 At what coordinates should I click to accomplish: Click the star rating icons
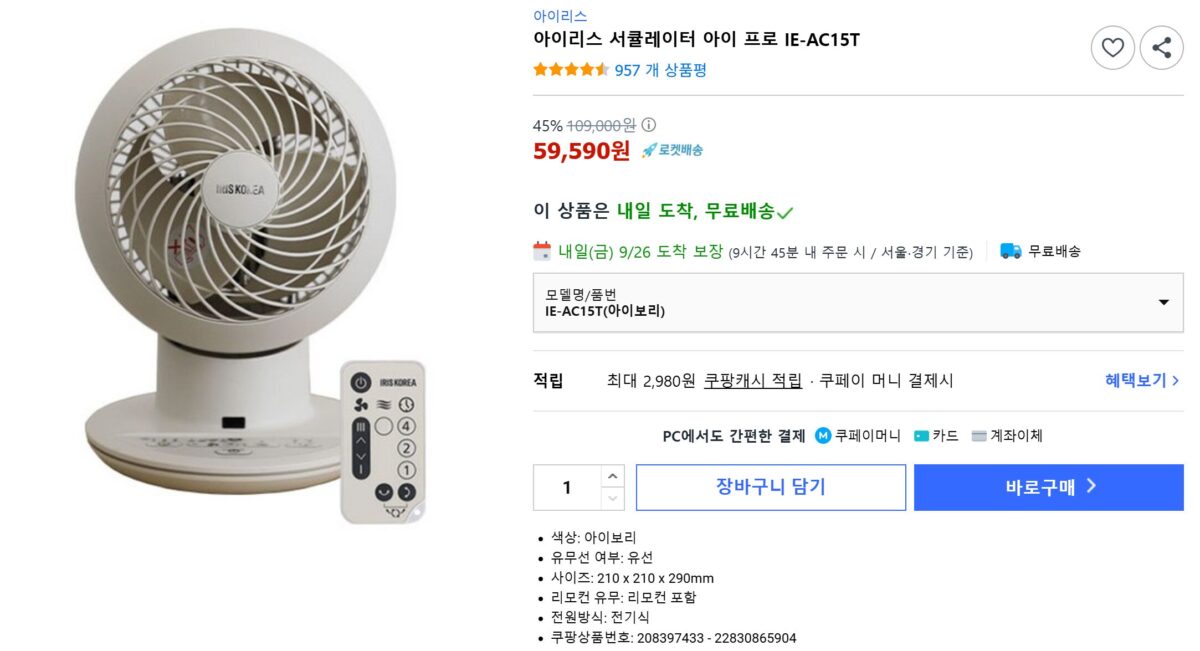point(571,70)
